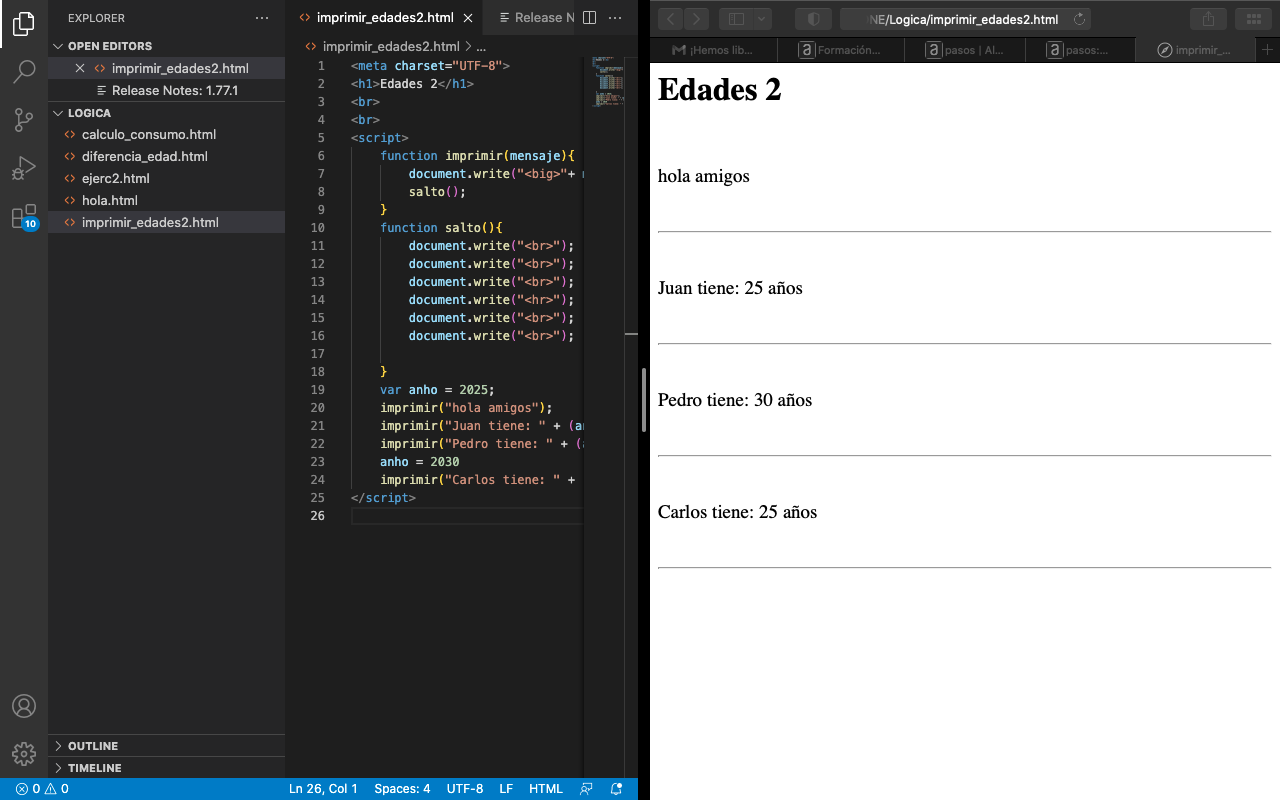Go back in Safari
This screenshot has height=800, width=1280.
(x=670, y=19)
